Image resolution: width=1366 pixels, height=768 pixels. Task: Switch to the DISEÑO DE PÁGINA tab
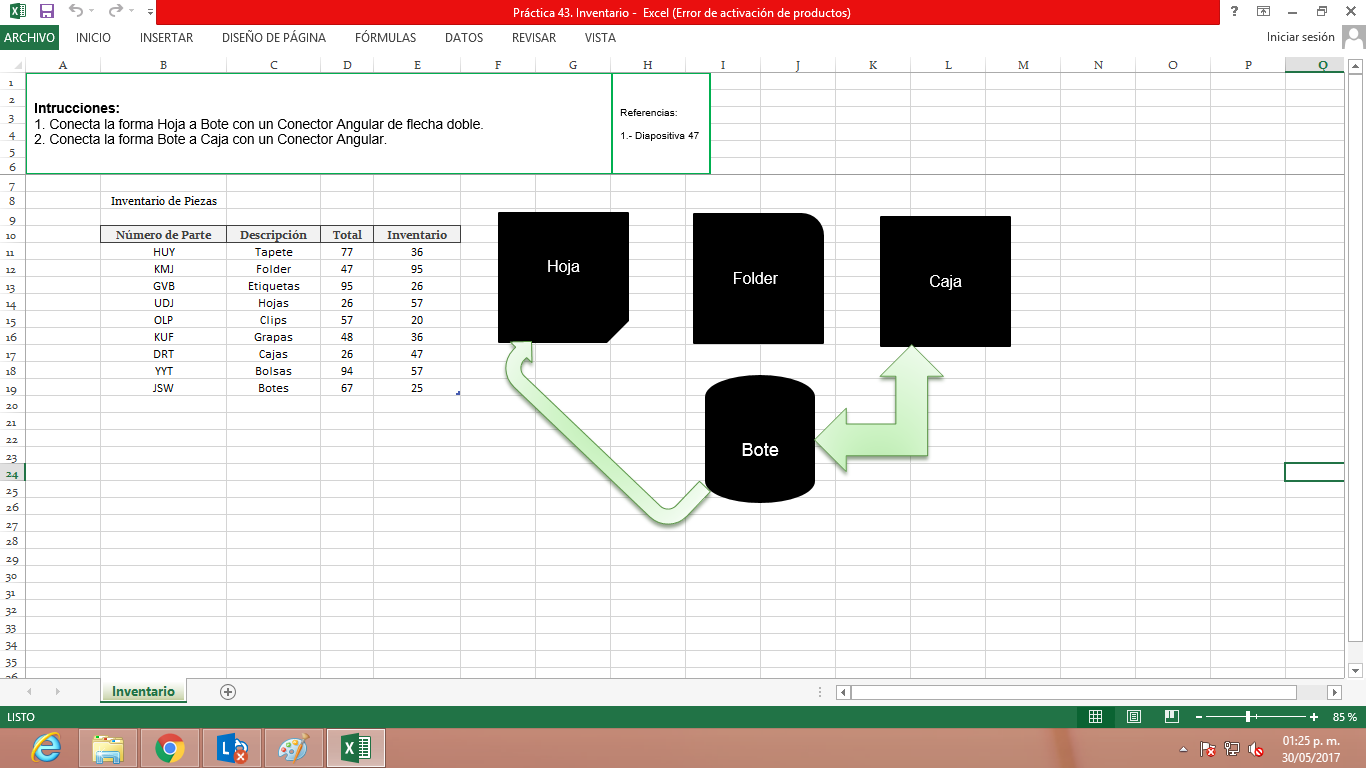(274, 38)
